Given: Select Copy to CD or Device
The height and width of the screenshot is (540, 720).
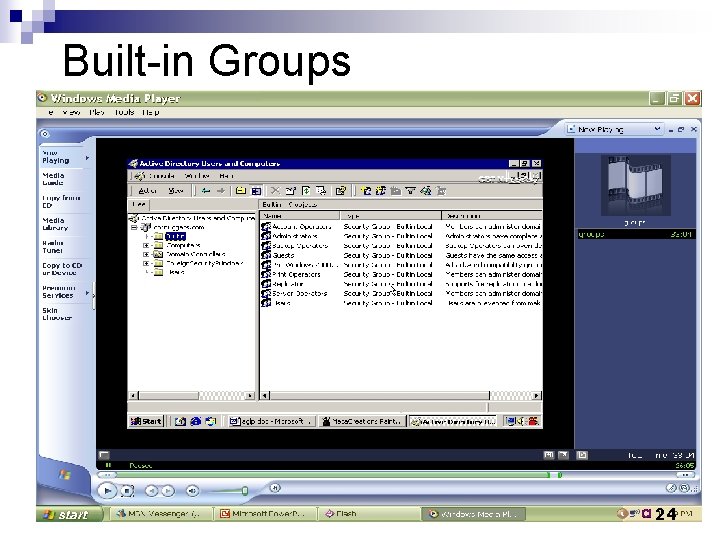Looking at the screenshot, I should point(62,269).
